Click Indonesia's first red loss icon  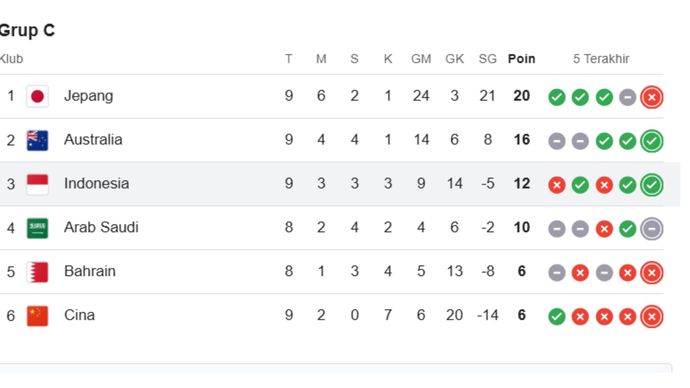pos(557,185)
